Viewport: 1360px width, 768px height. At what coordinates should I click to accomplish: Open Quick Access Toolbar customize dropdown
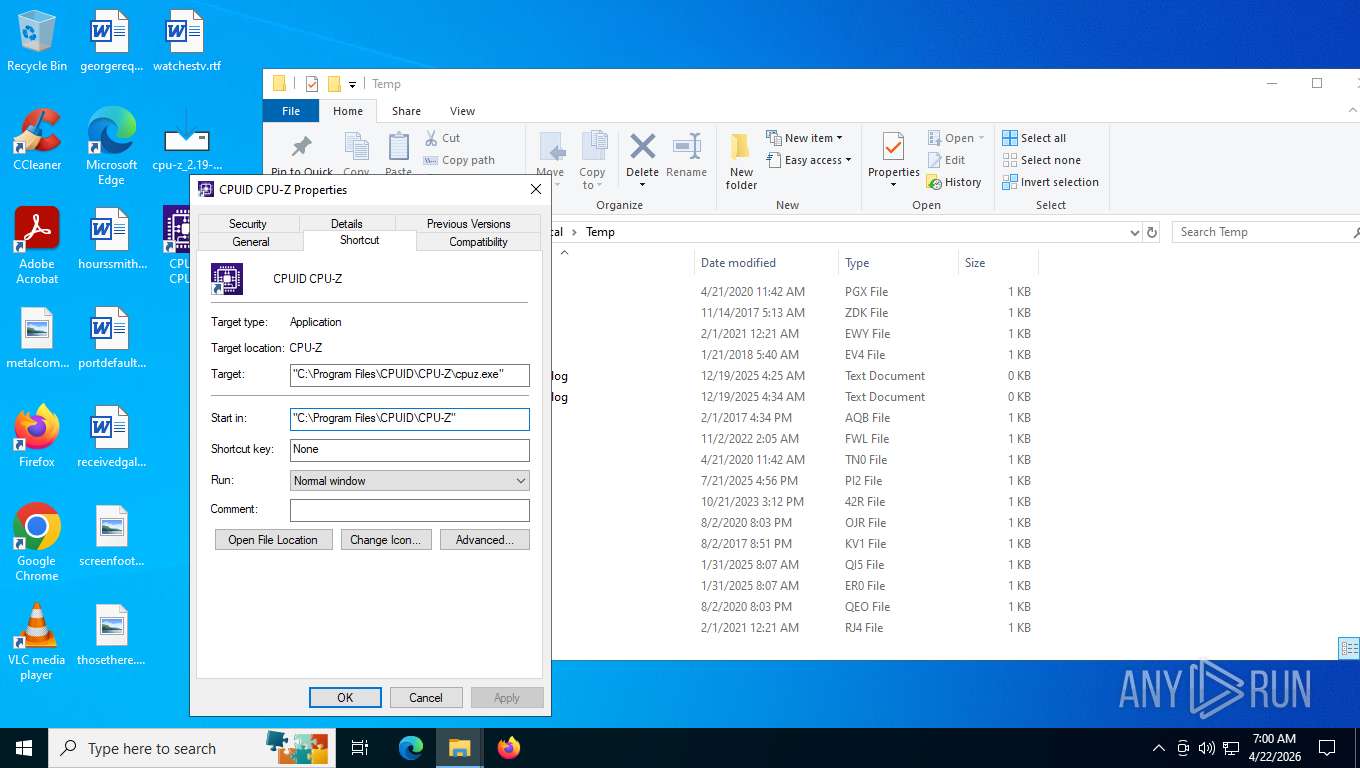click(353, 84)
